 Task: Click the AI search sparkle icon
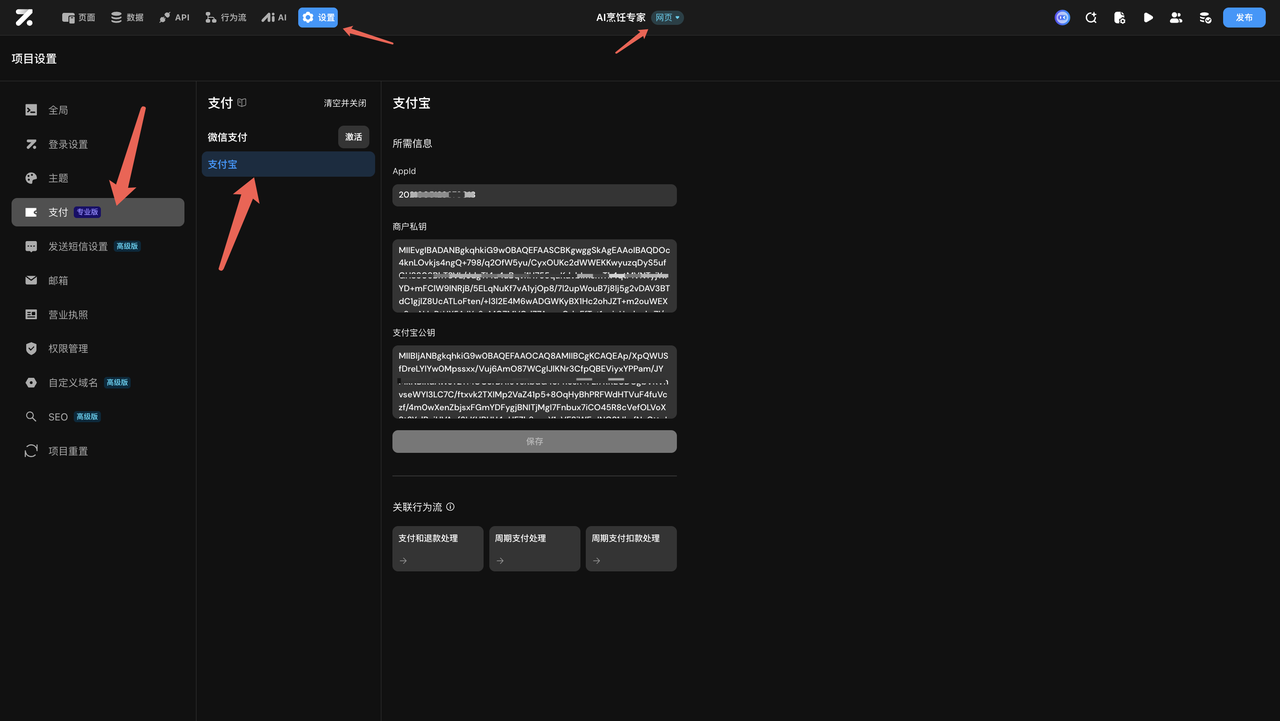(x=1091, y=17)
